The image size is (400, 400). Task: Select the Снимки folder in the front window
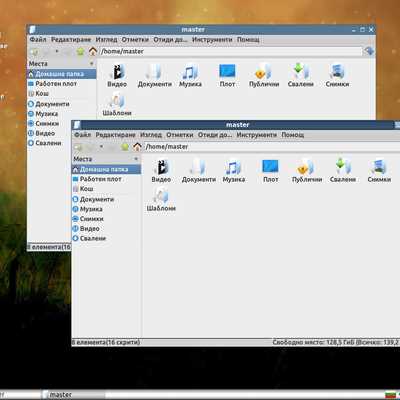coord(379,171)
